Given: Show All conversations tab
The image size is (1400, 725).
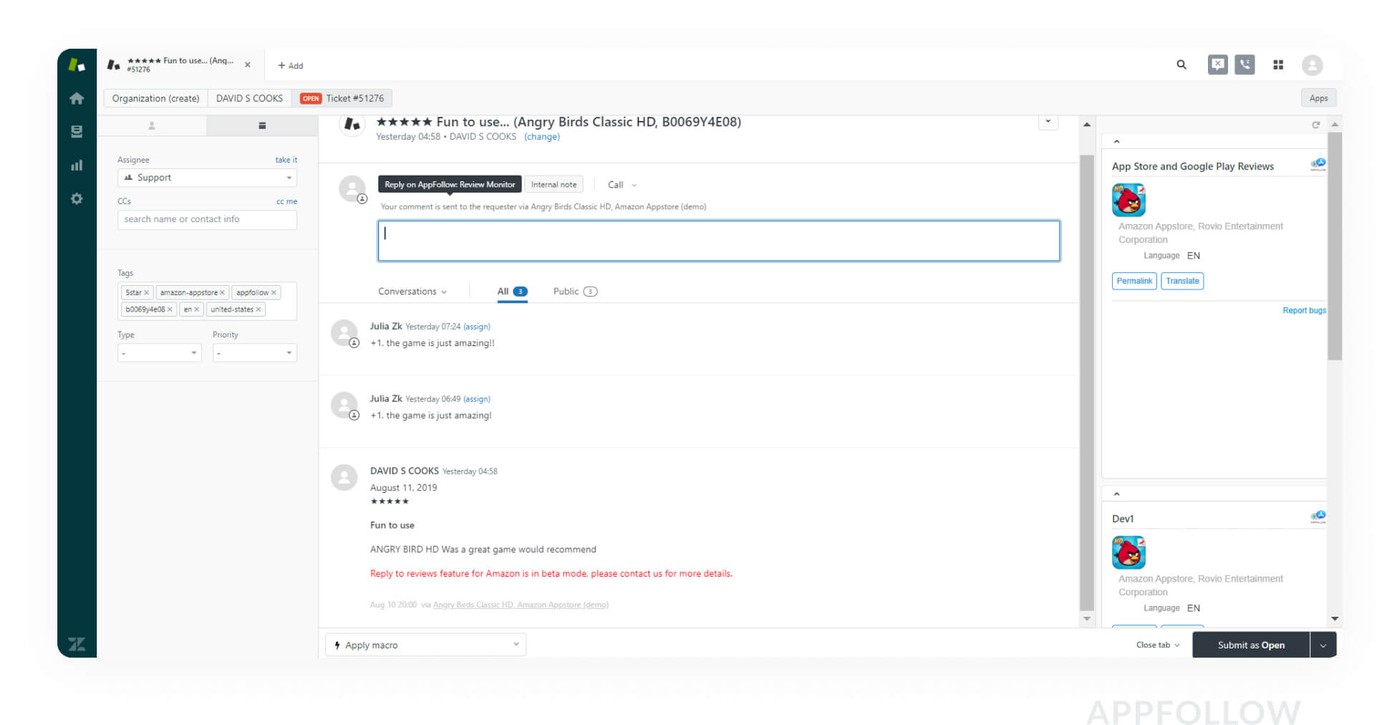Looking at the screenshot, I should pyautogui.click(x=512, y=292).
